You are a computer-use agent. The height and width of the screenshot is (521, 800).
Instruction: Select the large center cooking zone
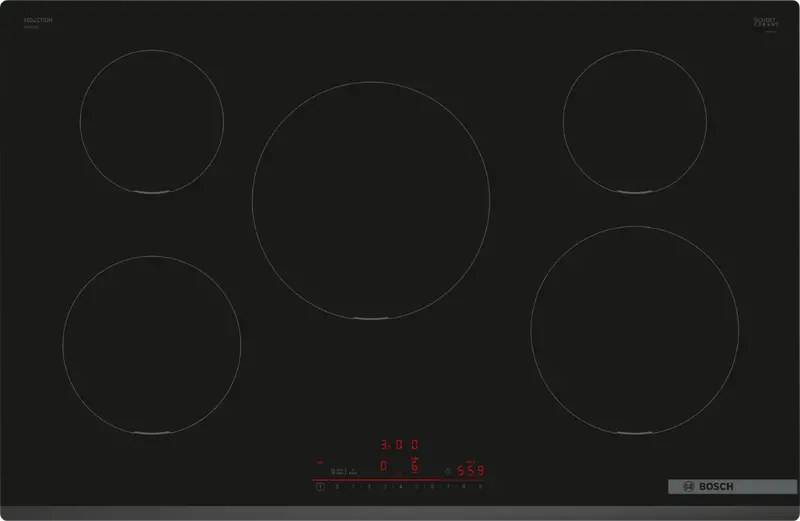[371, 200]
